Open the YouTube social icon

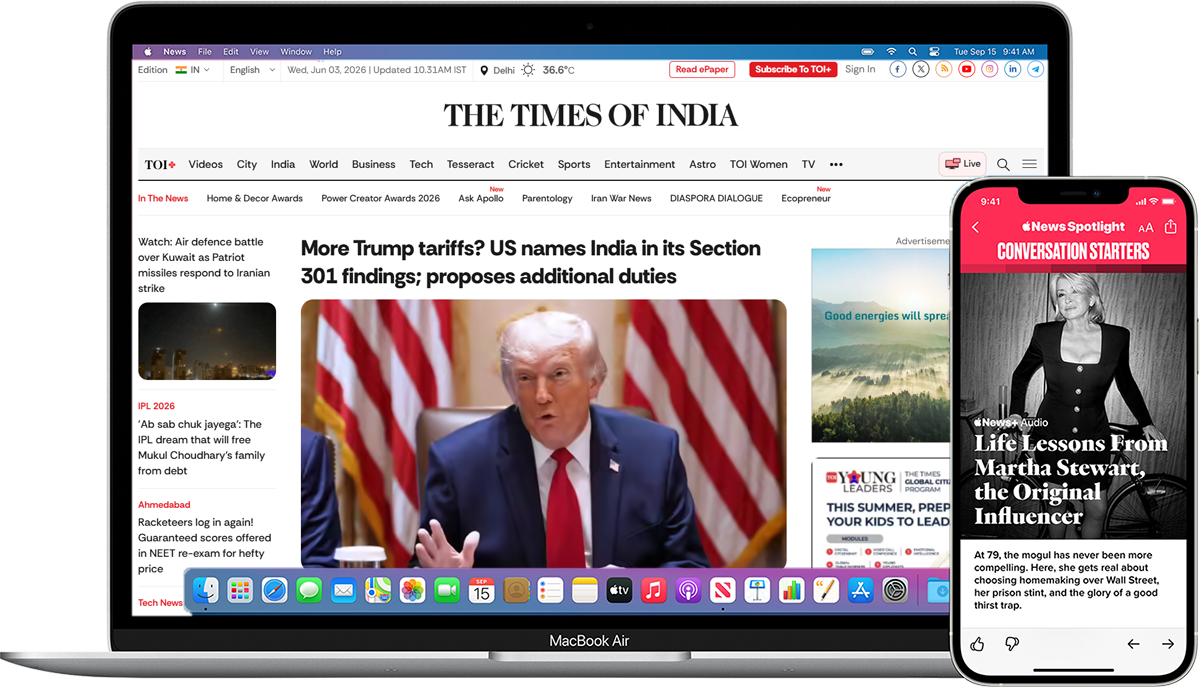point(966,69)
